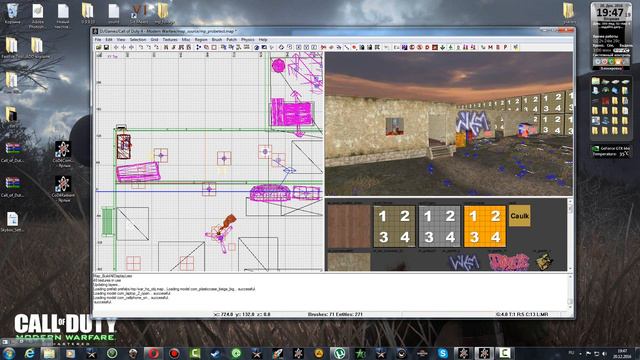Open the upper Call_of_Duty desktop shortcut
The height and width of the screenshot is (360, 640).
(12, 153)
